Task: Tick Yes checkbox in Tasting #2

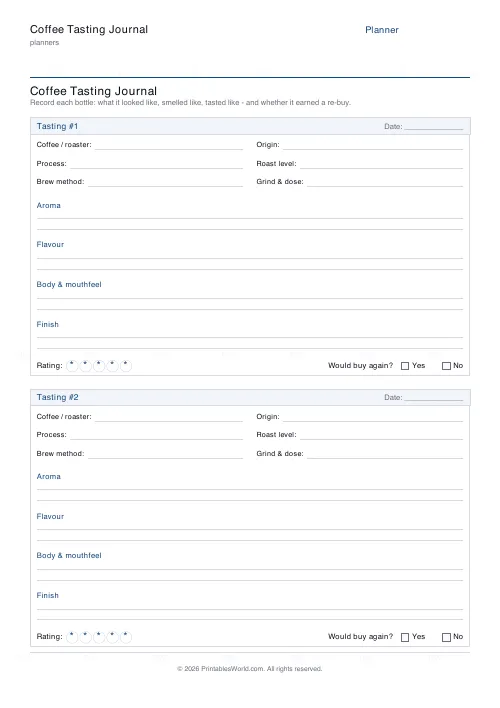Action: pos(405,637)
